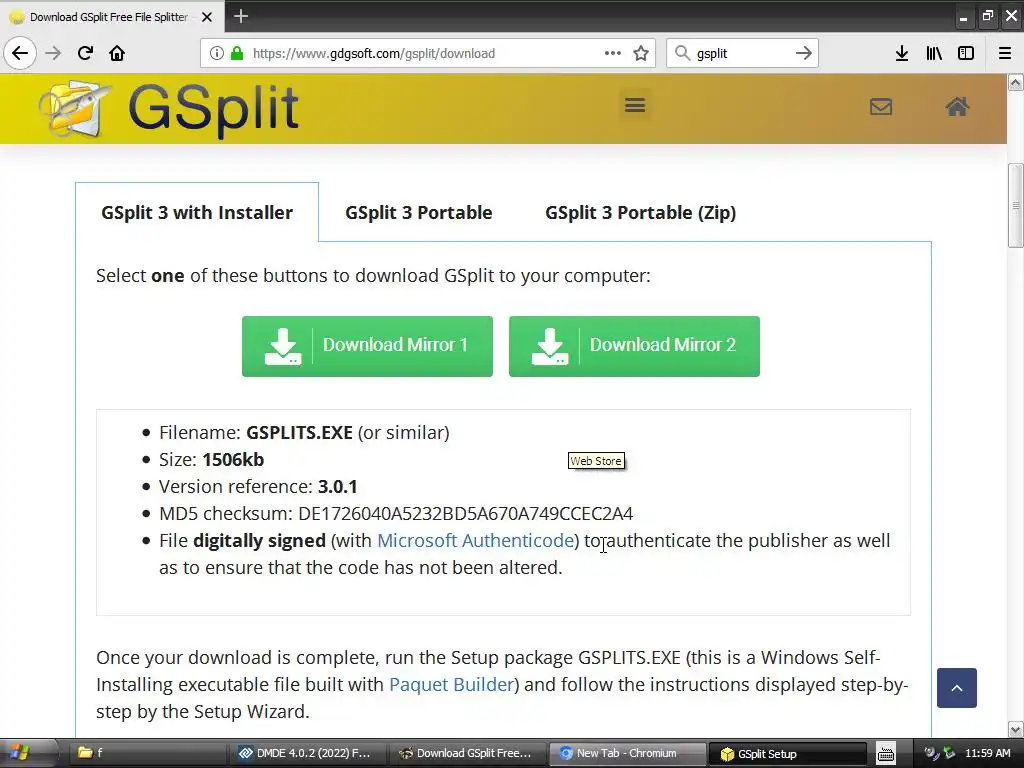Click Download Mirror 2 button
Screen dimensions: 1024x768
point(634,346)
